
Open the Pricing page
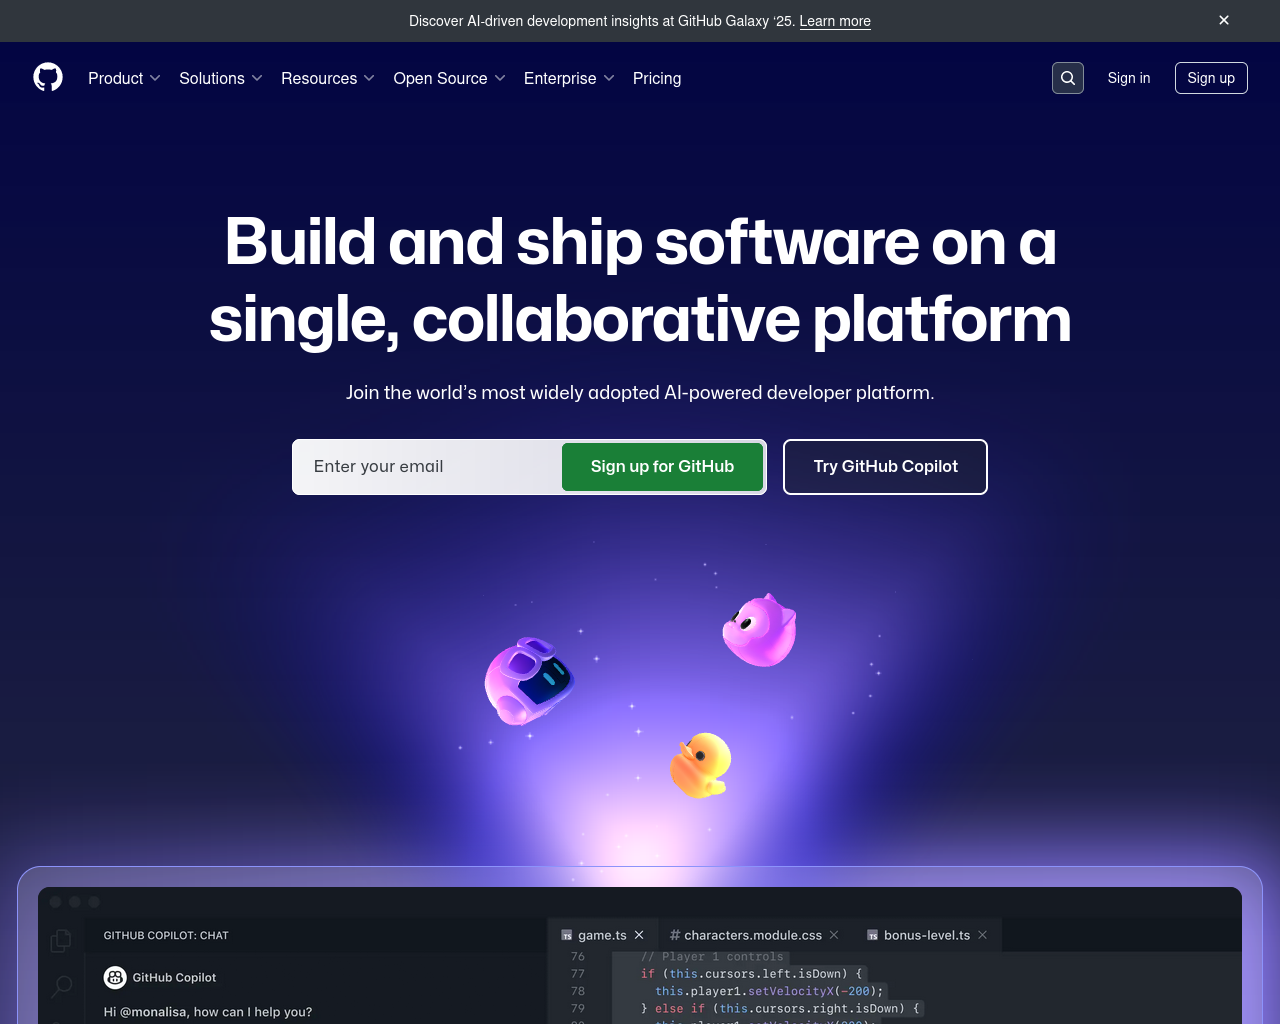[x=657, y=78]
